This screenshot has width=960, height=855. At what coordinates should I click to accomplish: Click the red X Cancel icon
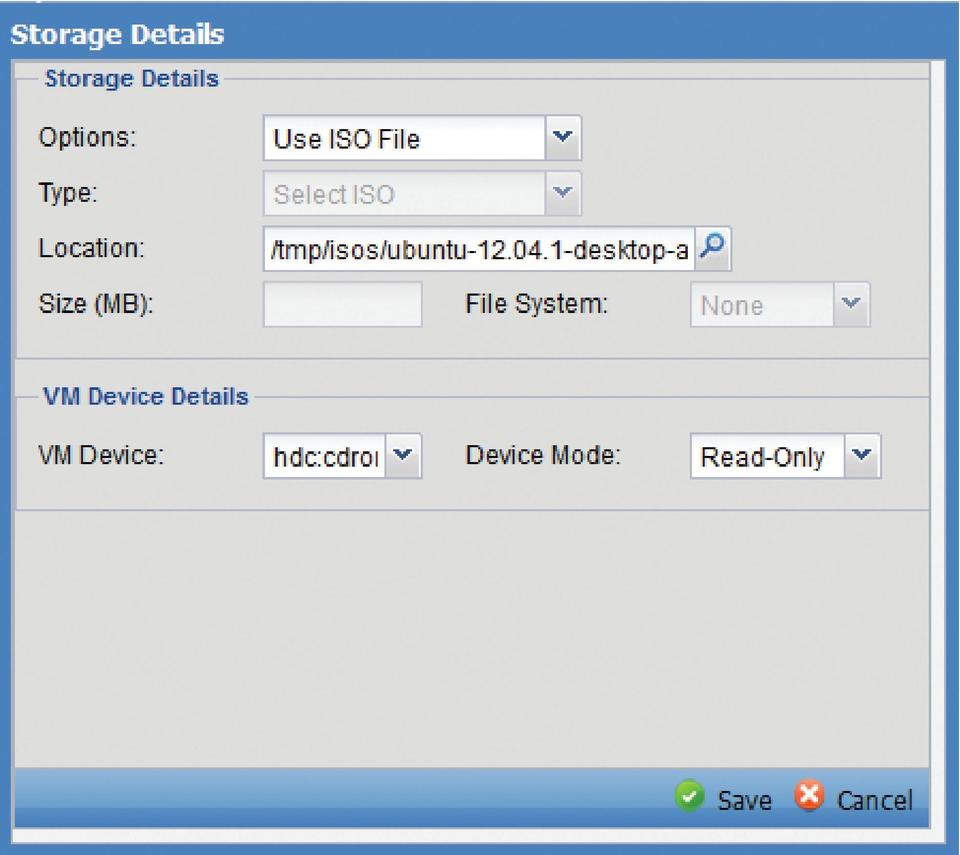pos(809,798)
